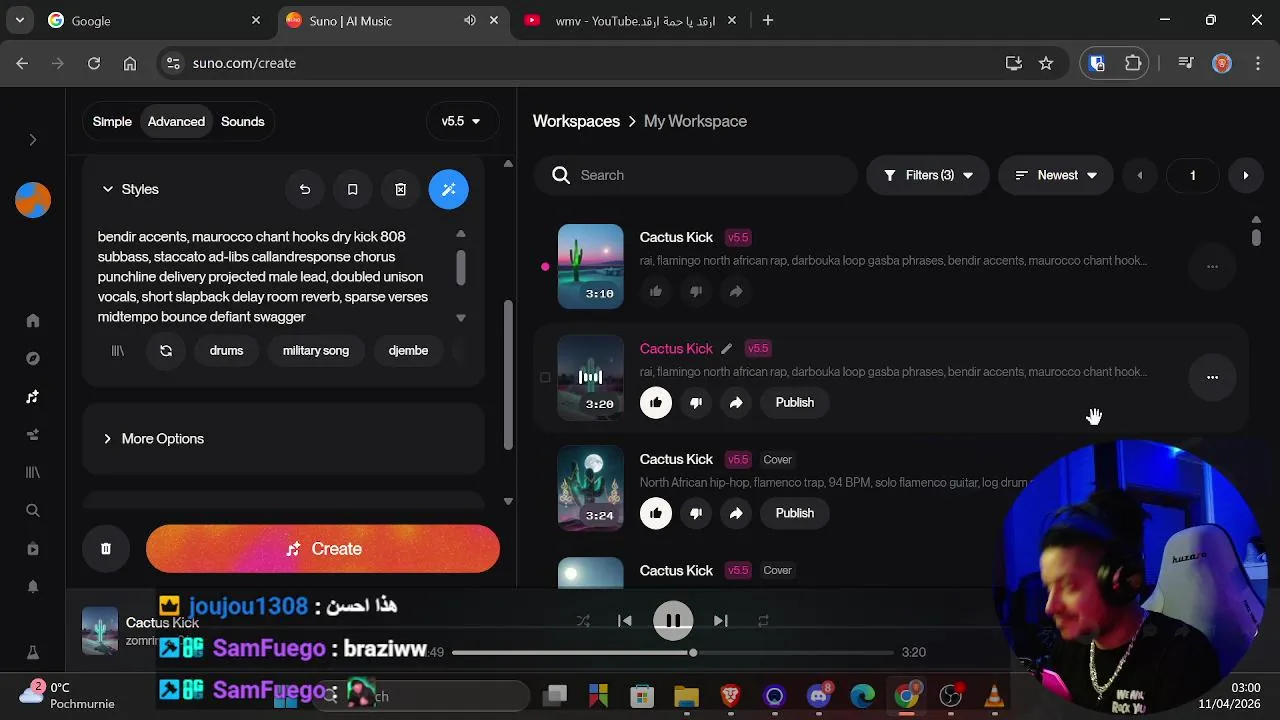This screenshot has height=720, width=1280.
Task: Dislike the Cactus Kick 3:20 song
Action: tap(696, 403)
